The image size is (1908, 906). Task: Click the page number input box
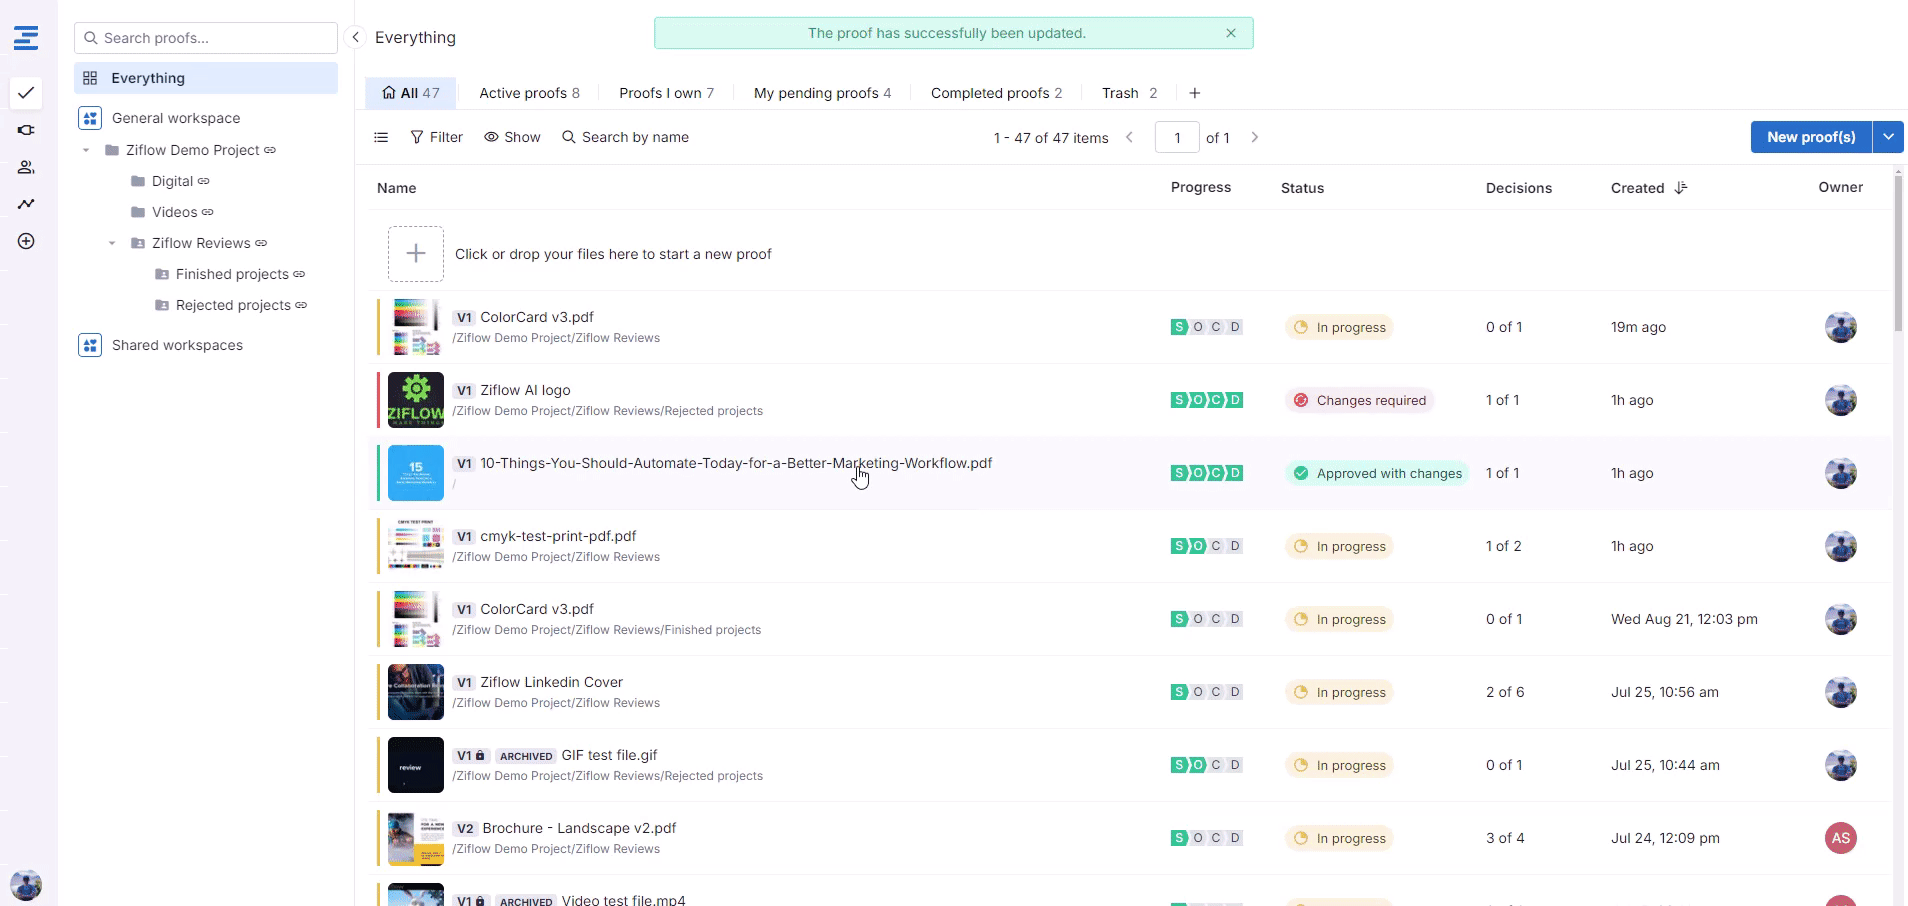click(x=1177, y=137)
